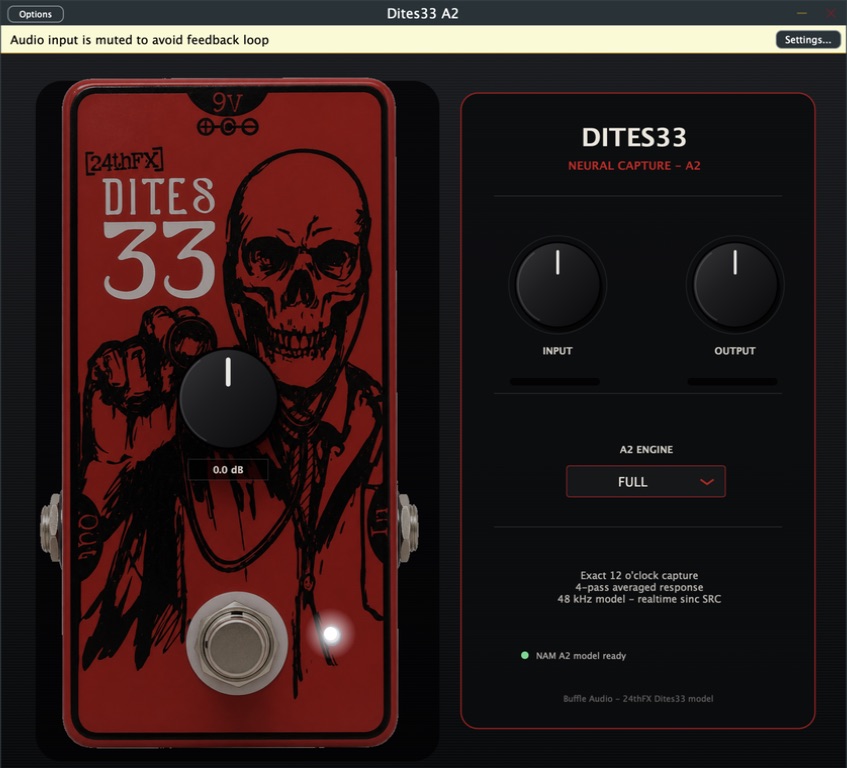Close the Dites33 A2 window
Viewport: 847px width, 768px height.
click(x=831, y=13)
